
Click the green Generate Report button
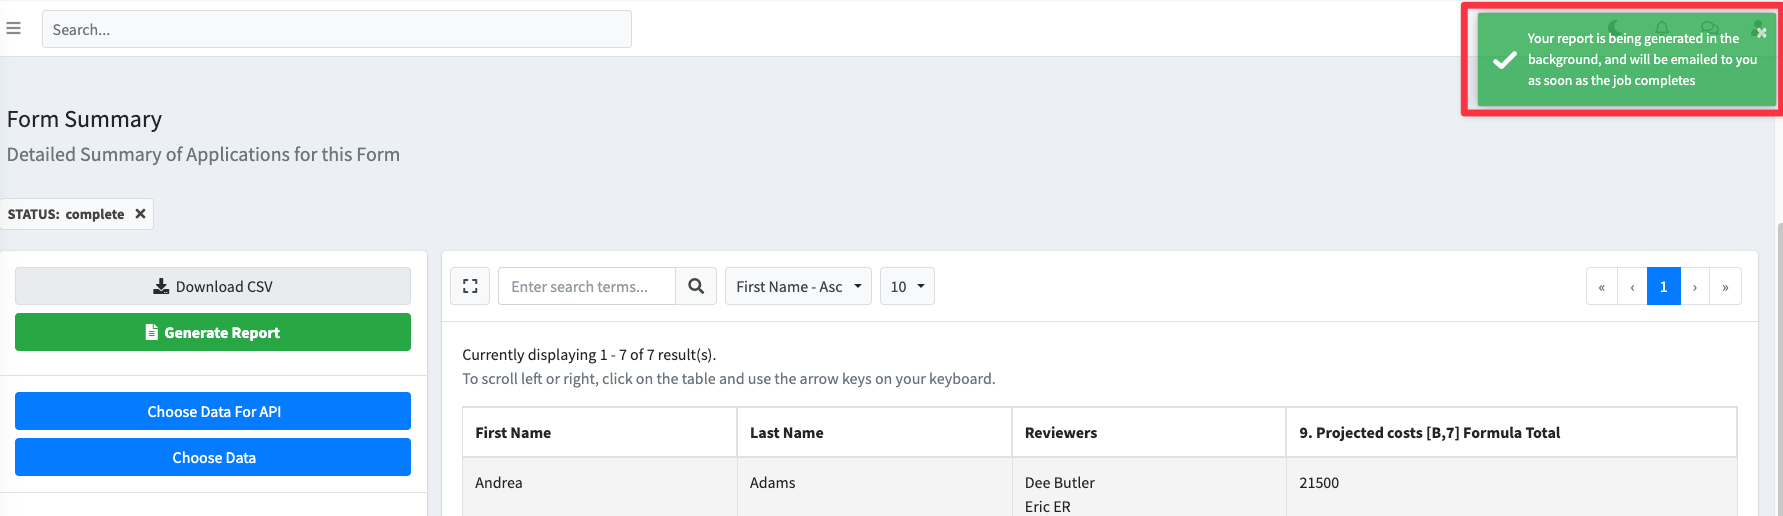[213, 333]
